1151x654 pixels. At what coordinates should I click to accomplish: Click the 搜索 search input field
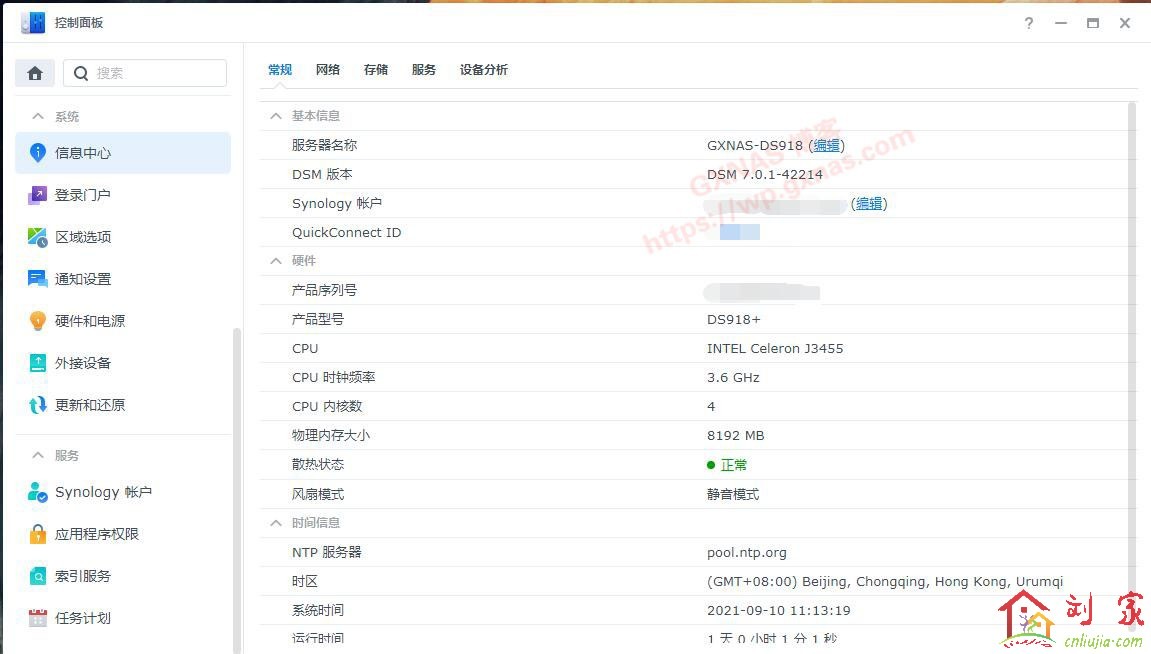point(157,73)
